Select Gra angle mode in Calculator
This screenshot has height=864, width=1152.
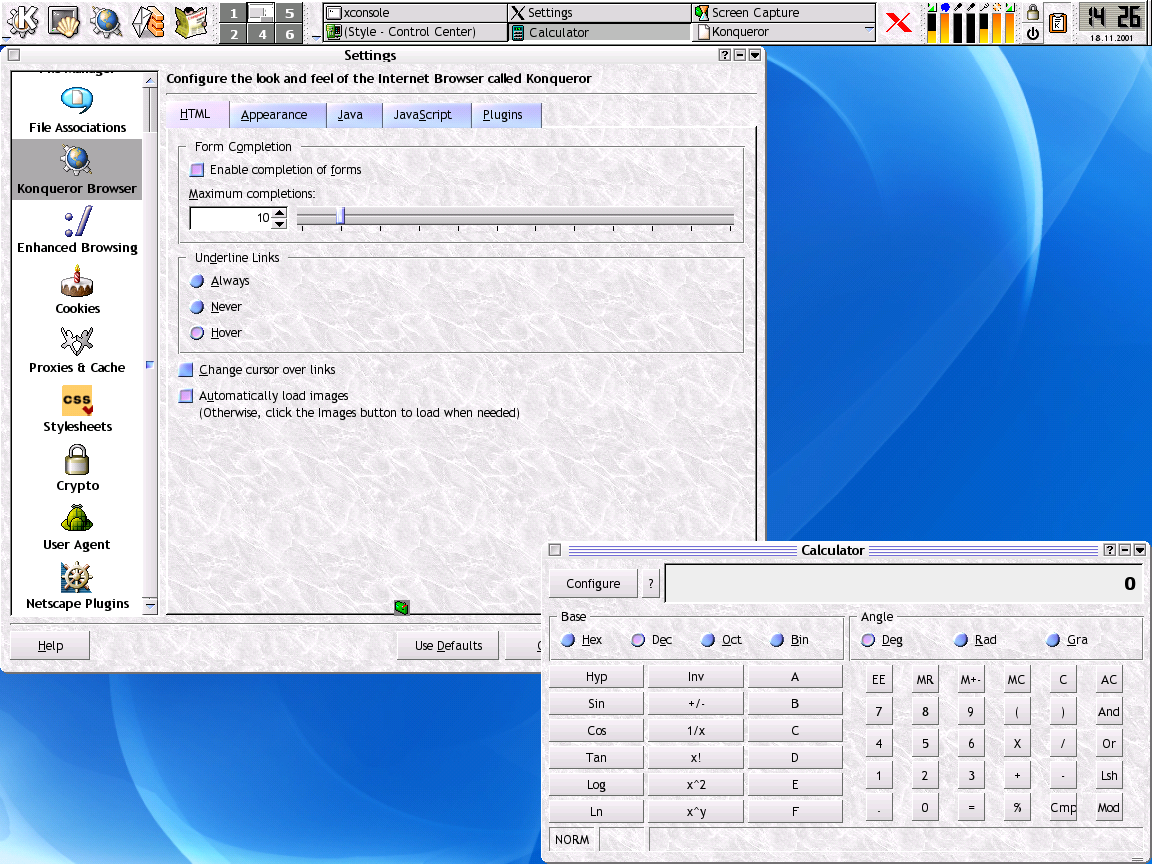tap(1053, 640)
